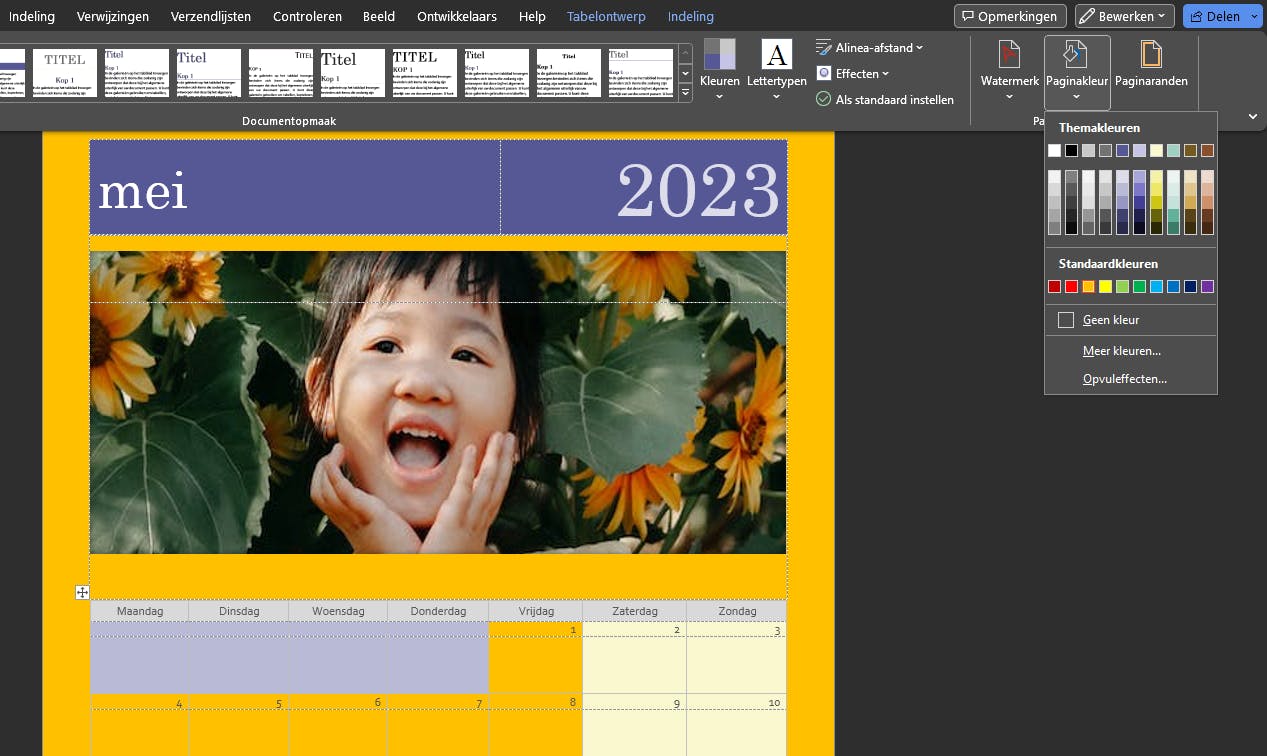
Task: Open Meer kleuren dialog
Action: coord(1131,351)
